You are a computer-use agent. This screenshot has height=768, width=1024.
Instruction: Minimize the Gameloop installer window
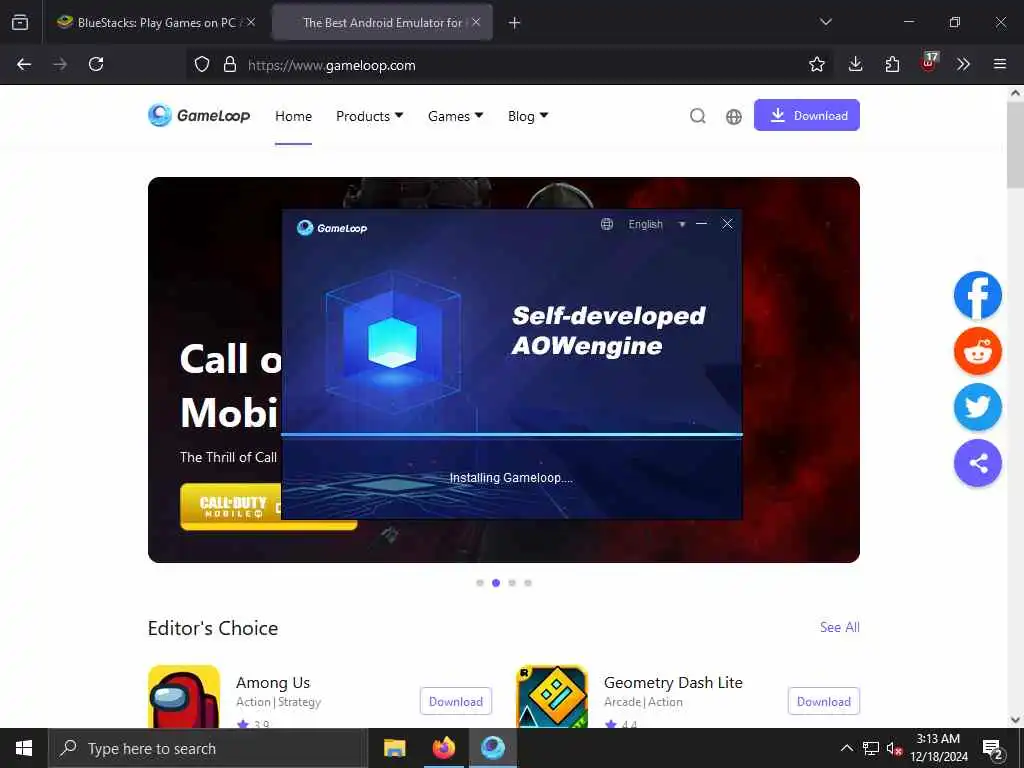click(701, 224)
